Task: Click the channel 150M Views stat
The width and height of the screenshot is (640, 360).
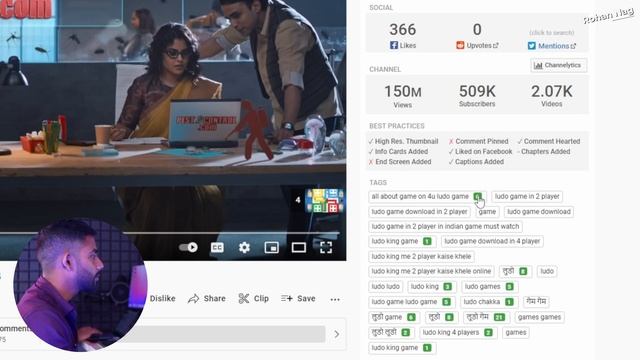Action: click(402, 96)
